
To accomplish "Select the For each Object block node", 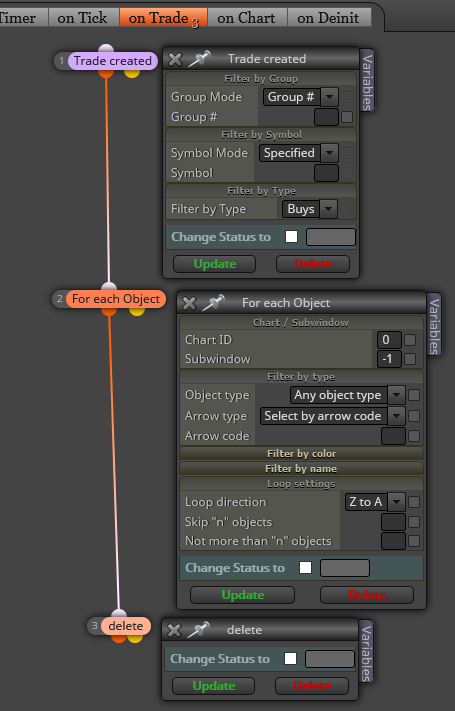I will pyautogui.click(x=116, y=299).
